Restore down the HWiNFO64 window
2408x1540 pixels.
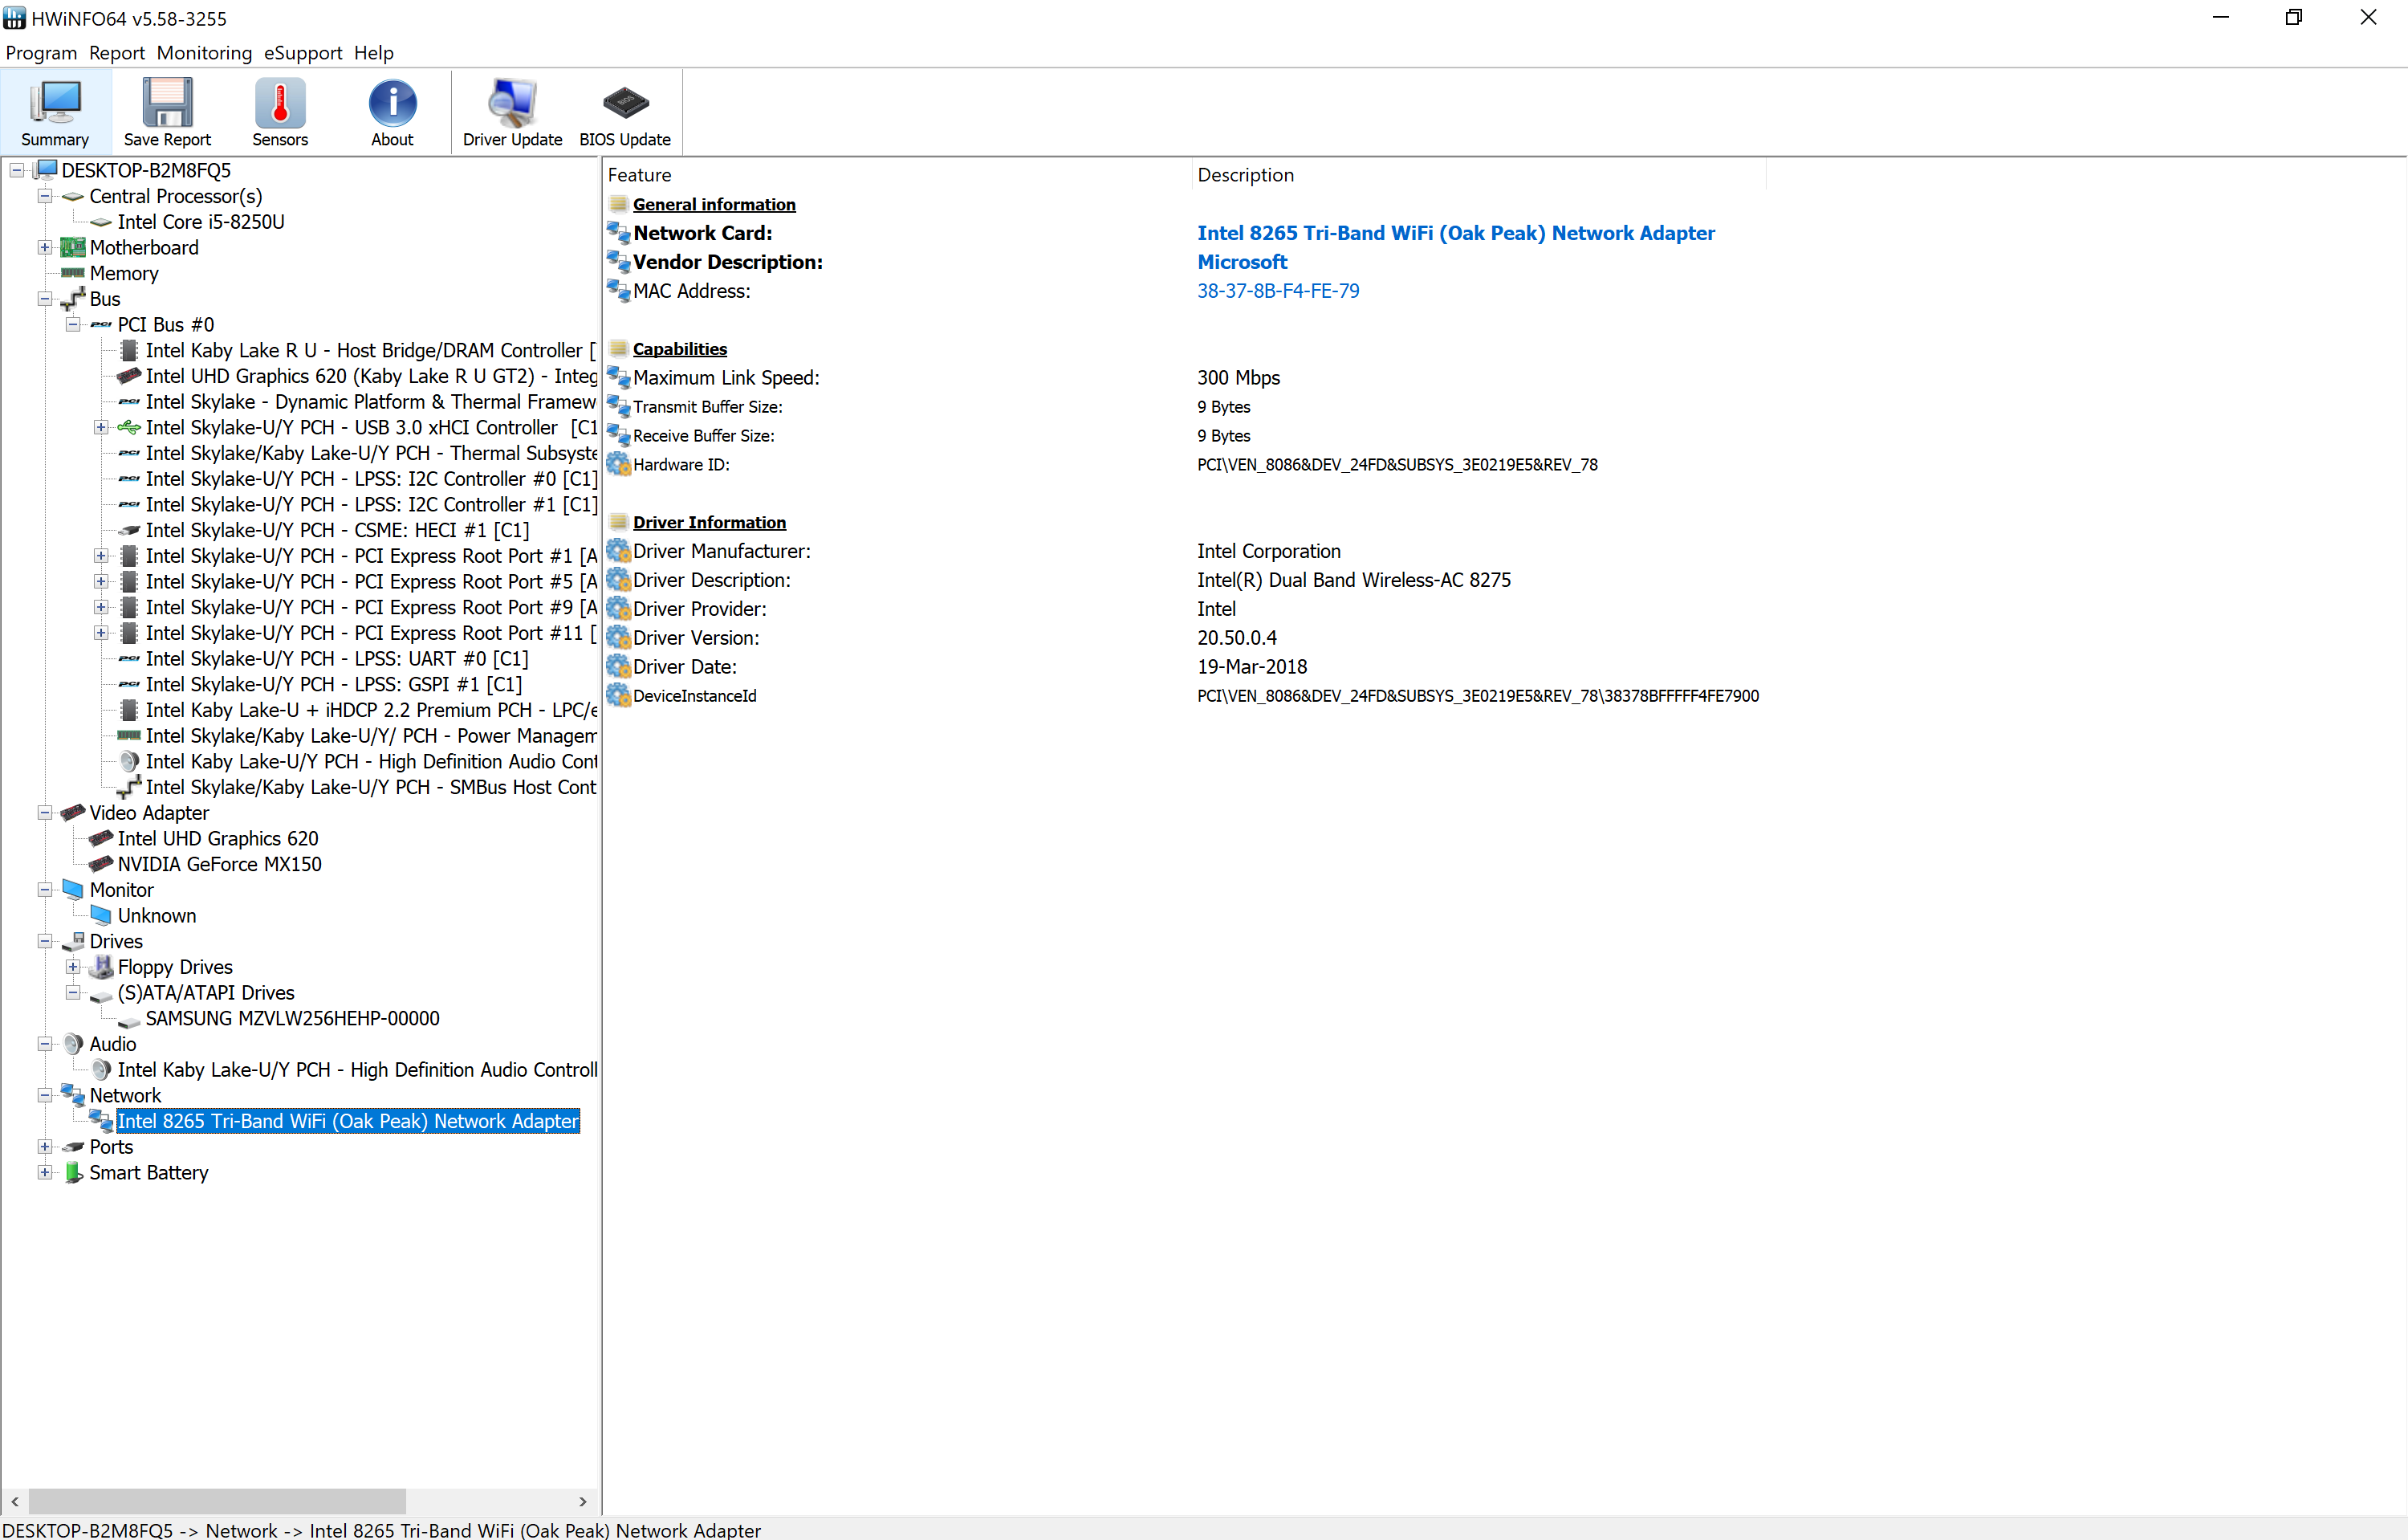[2294, 17]
